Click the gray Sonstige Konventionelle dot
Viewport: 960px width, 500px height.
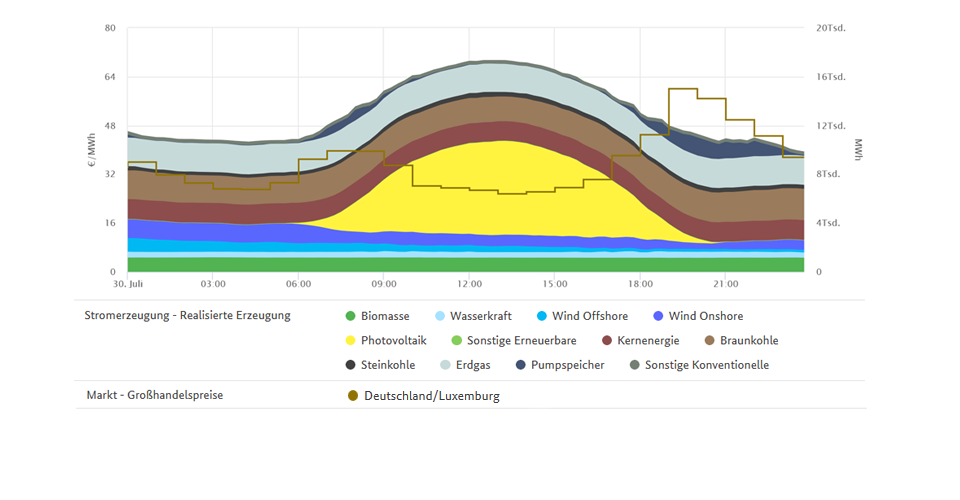pyautogui.click(x=635, y=365)
